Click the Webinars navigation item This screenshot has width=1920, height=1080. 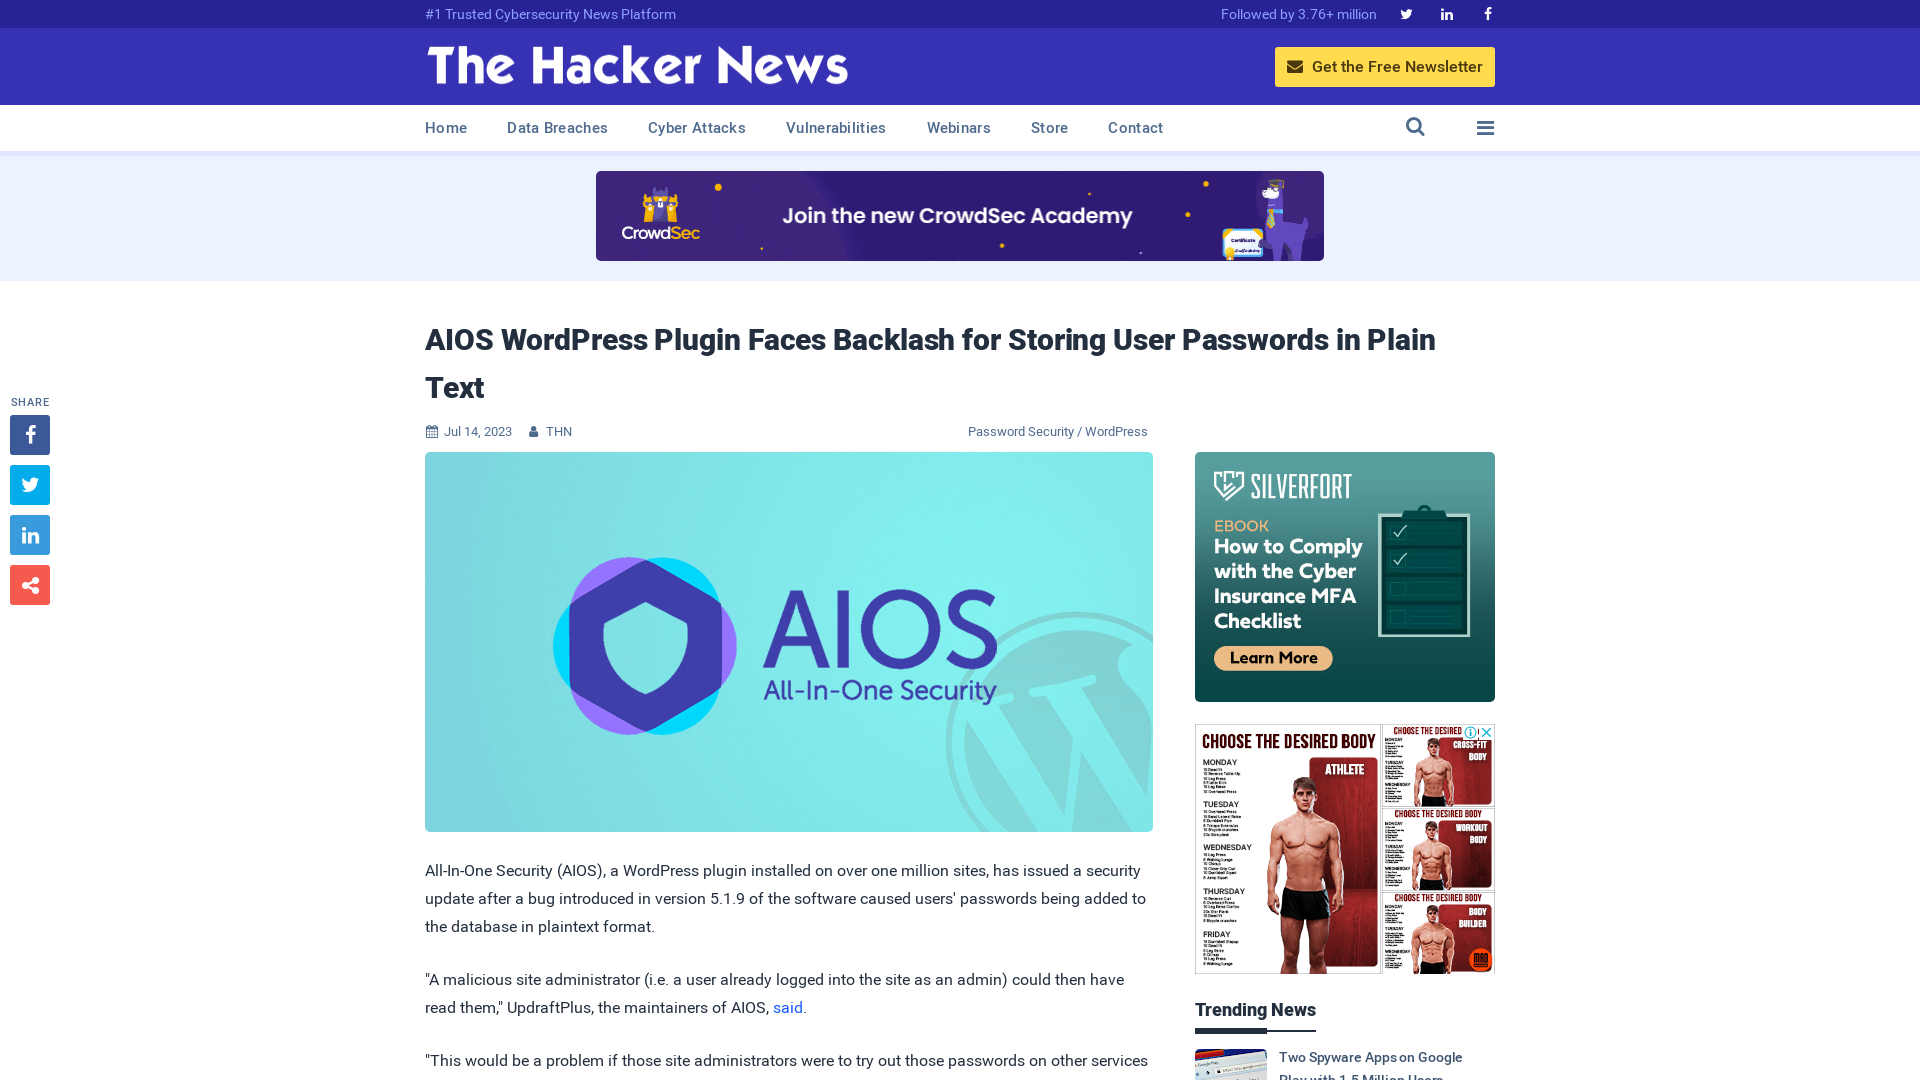click(x=959, y=128)
